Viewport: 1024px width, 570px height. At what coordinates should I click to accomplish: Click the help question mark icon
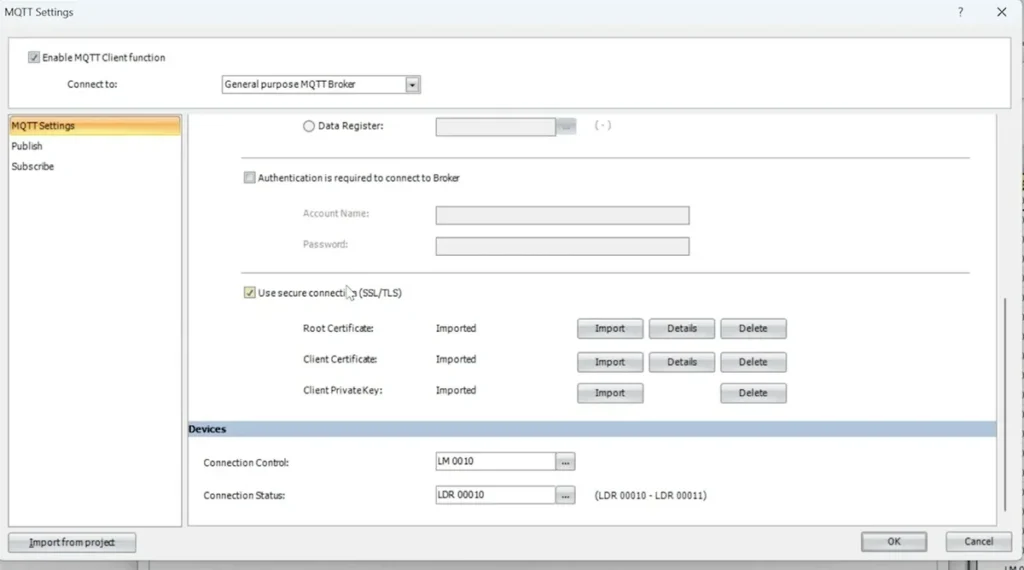tap(960, 12)
